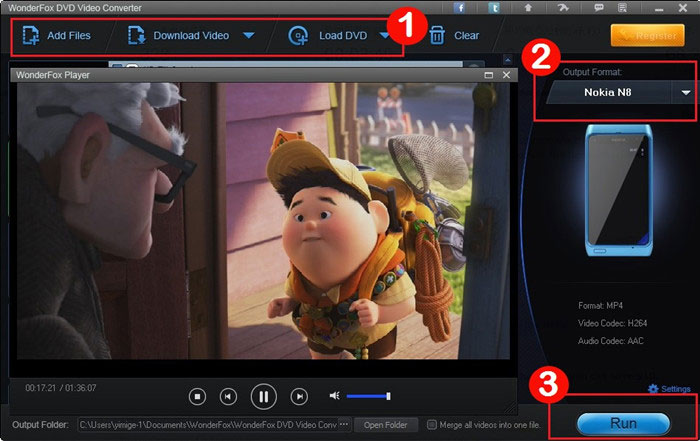Open the Nokia N8 output format selector

(608, 92)
